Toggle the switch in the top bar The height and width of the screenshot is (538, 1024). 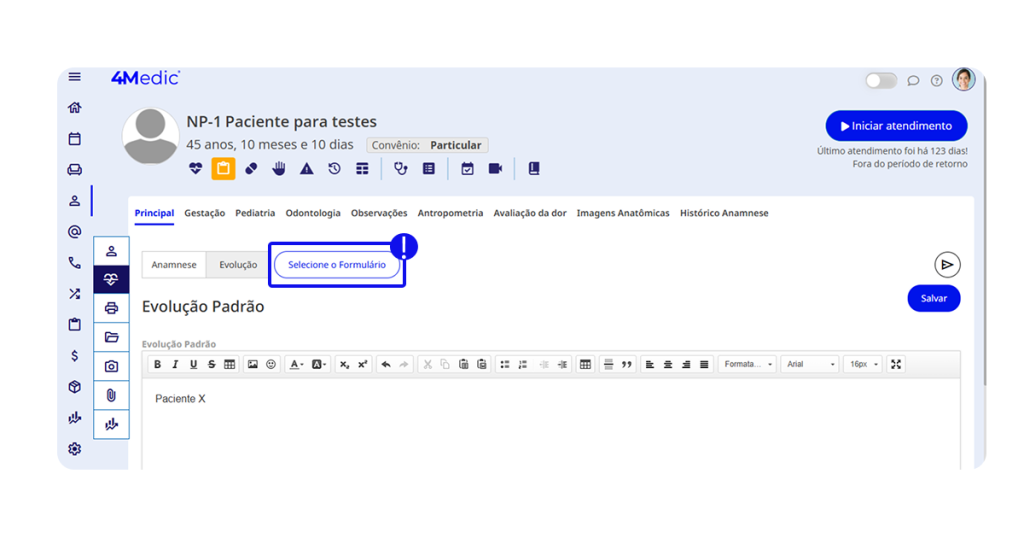[x=880, y=80]
